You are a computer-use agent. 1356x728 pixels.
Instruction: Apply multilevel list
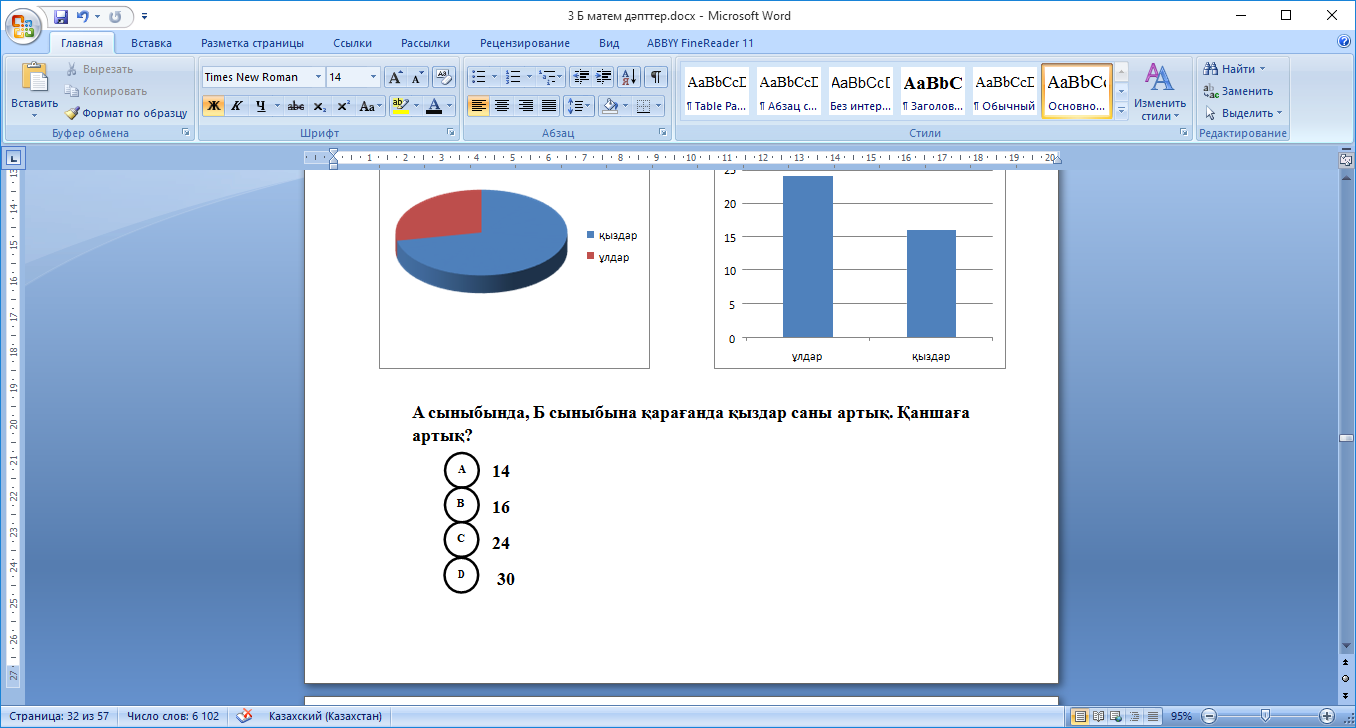tap(548, 77)
